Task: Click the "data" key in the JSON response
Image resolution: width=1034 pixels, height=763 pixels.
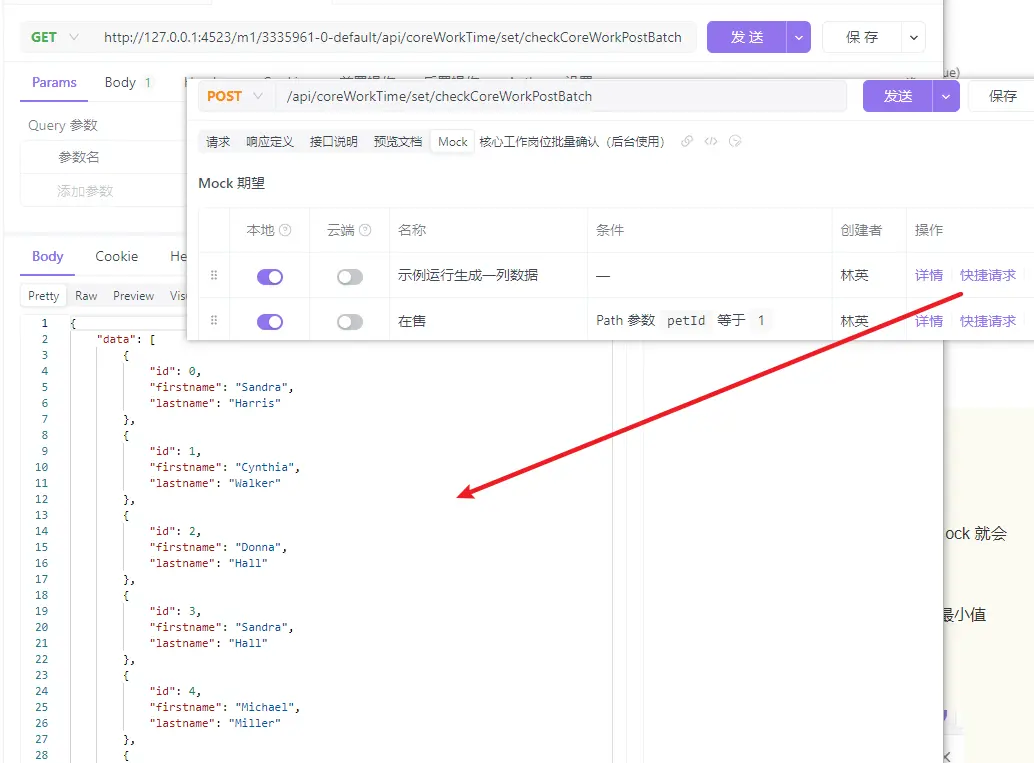Action: [116, 339]
